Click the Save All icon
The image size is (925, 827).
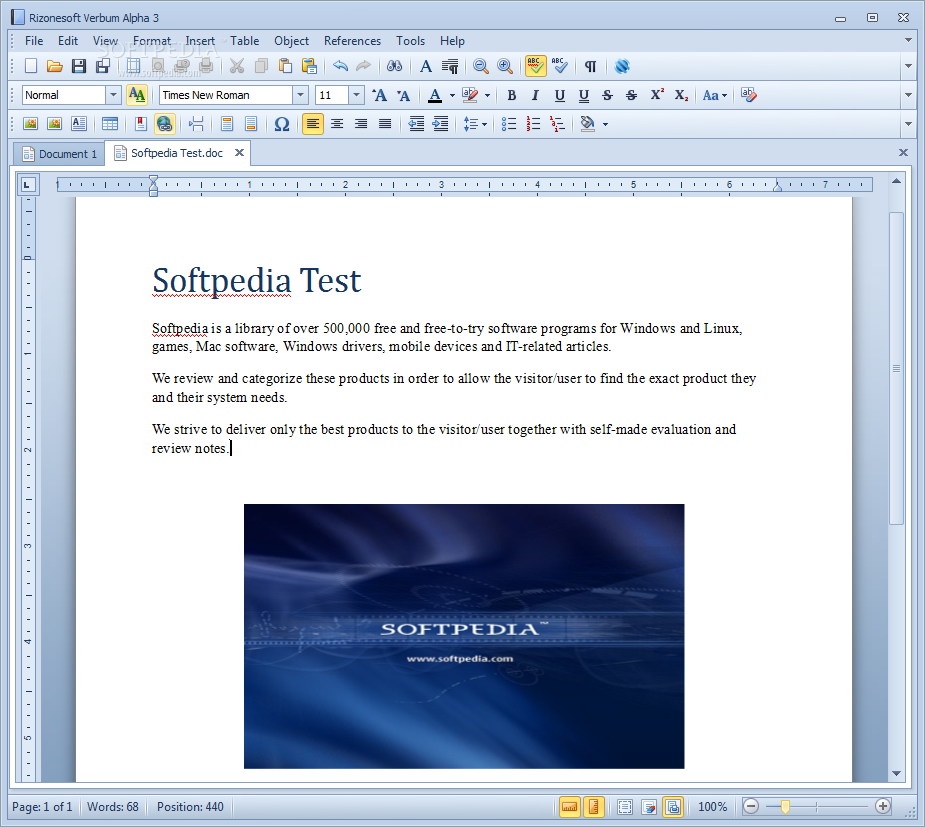pos(103,66)
